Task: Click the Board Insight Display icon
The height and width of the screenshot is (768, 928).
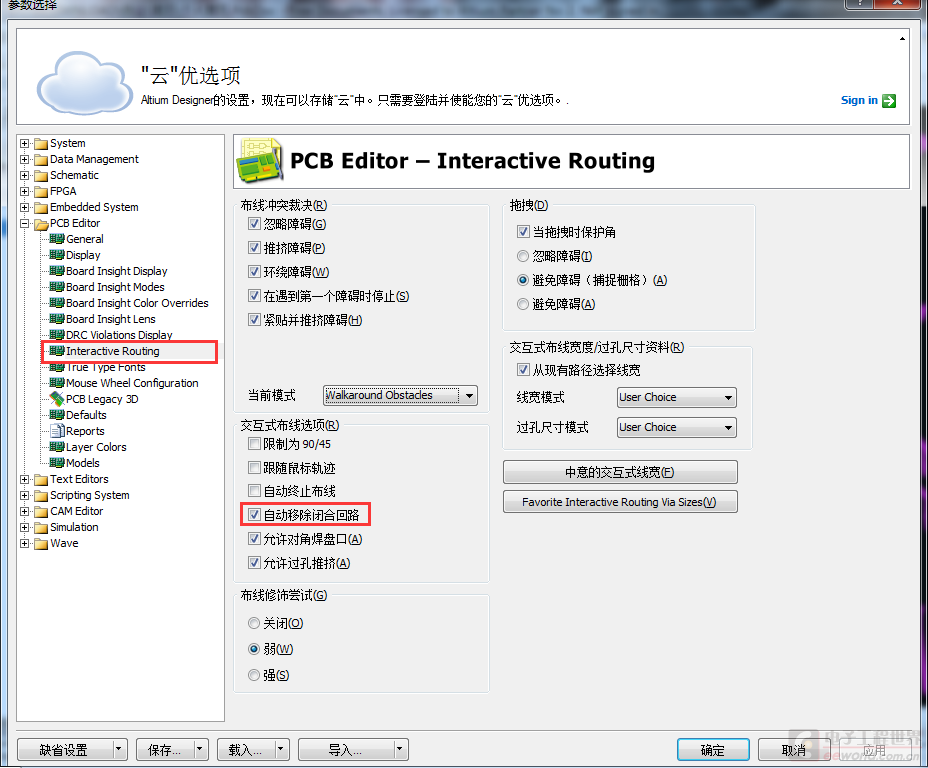Action: 57,271
